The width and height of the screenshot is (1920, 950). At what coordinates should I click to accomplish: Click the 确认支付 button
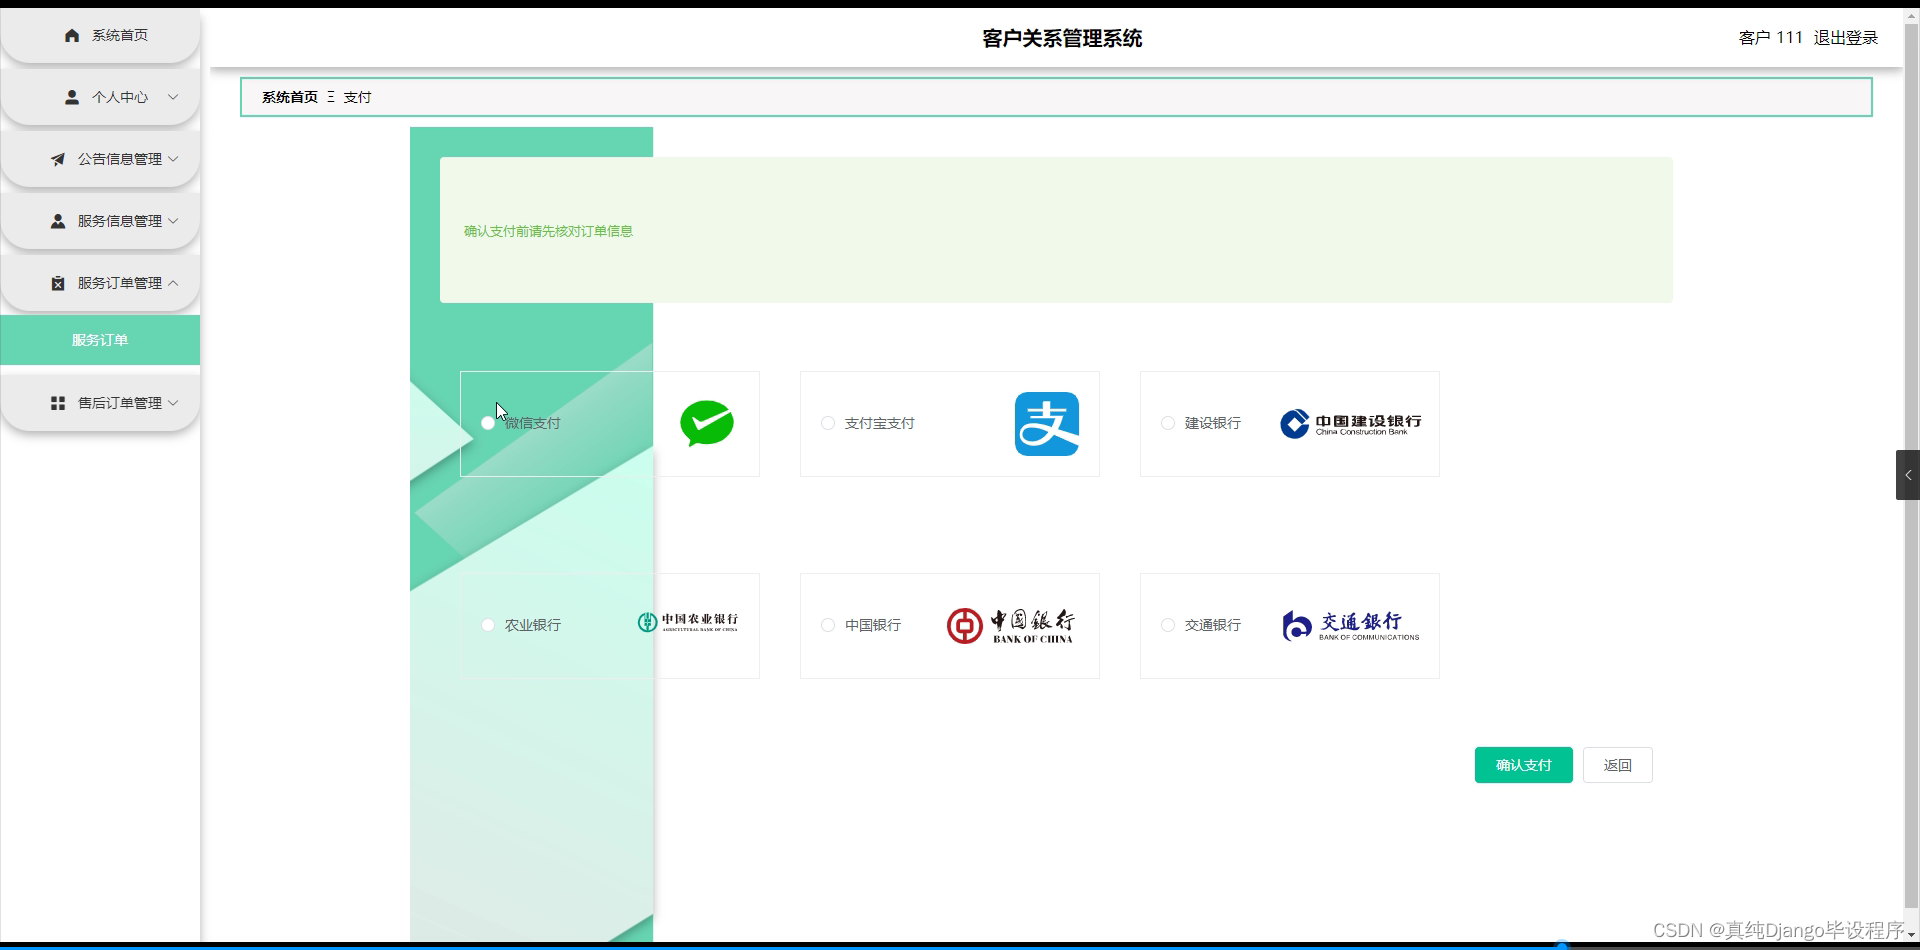[x=1522, y=764]
